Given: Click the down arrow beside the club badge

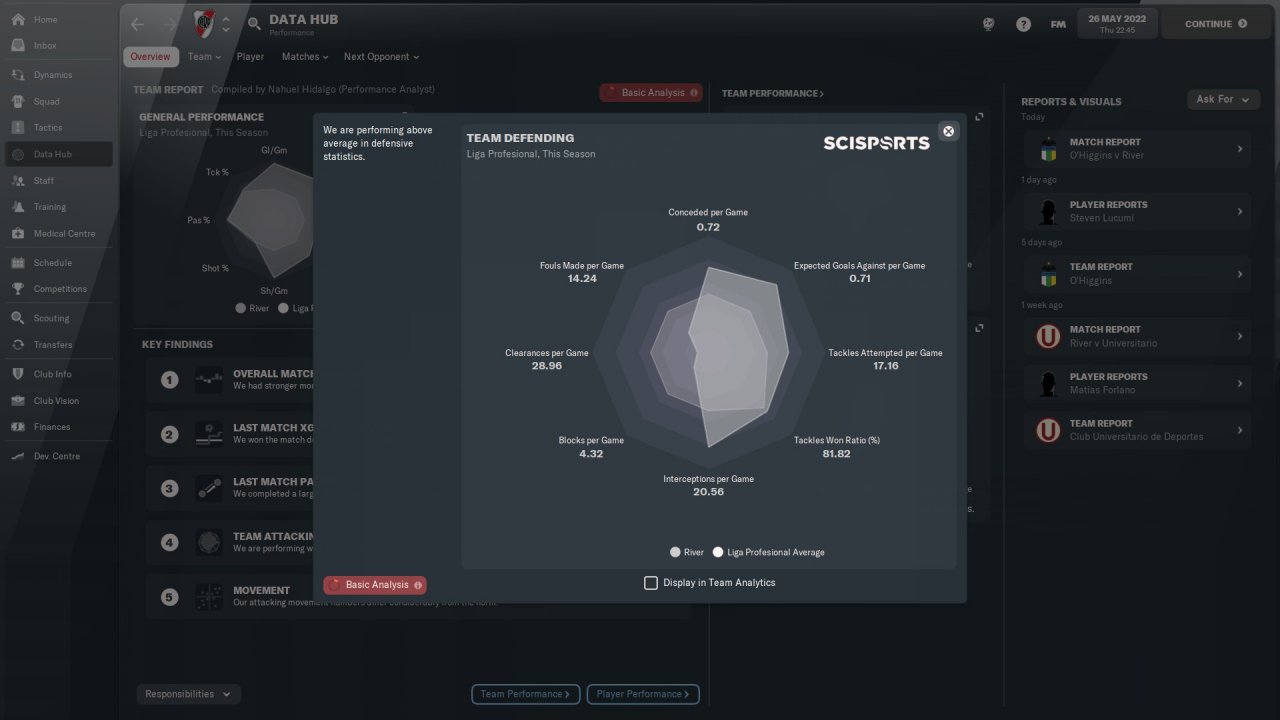Looking at the screenshot, I should pos(225,29).
